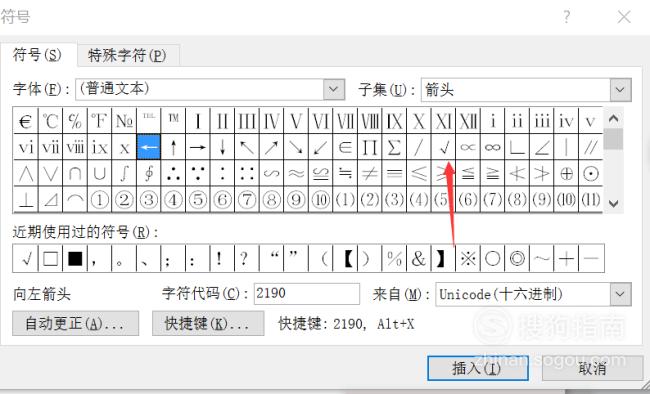Pick the contour integral (∮) symbol
The width and height of the screenshot is (650, 394).
pos(148,173)
